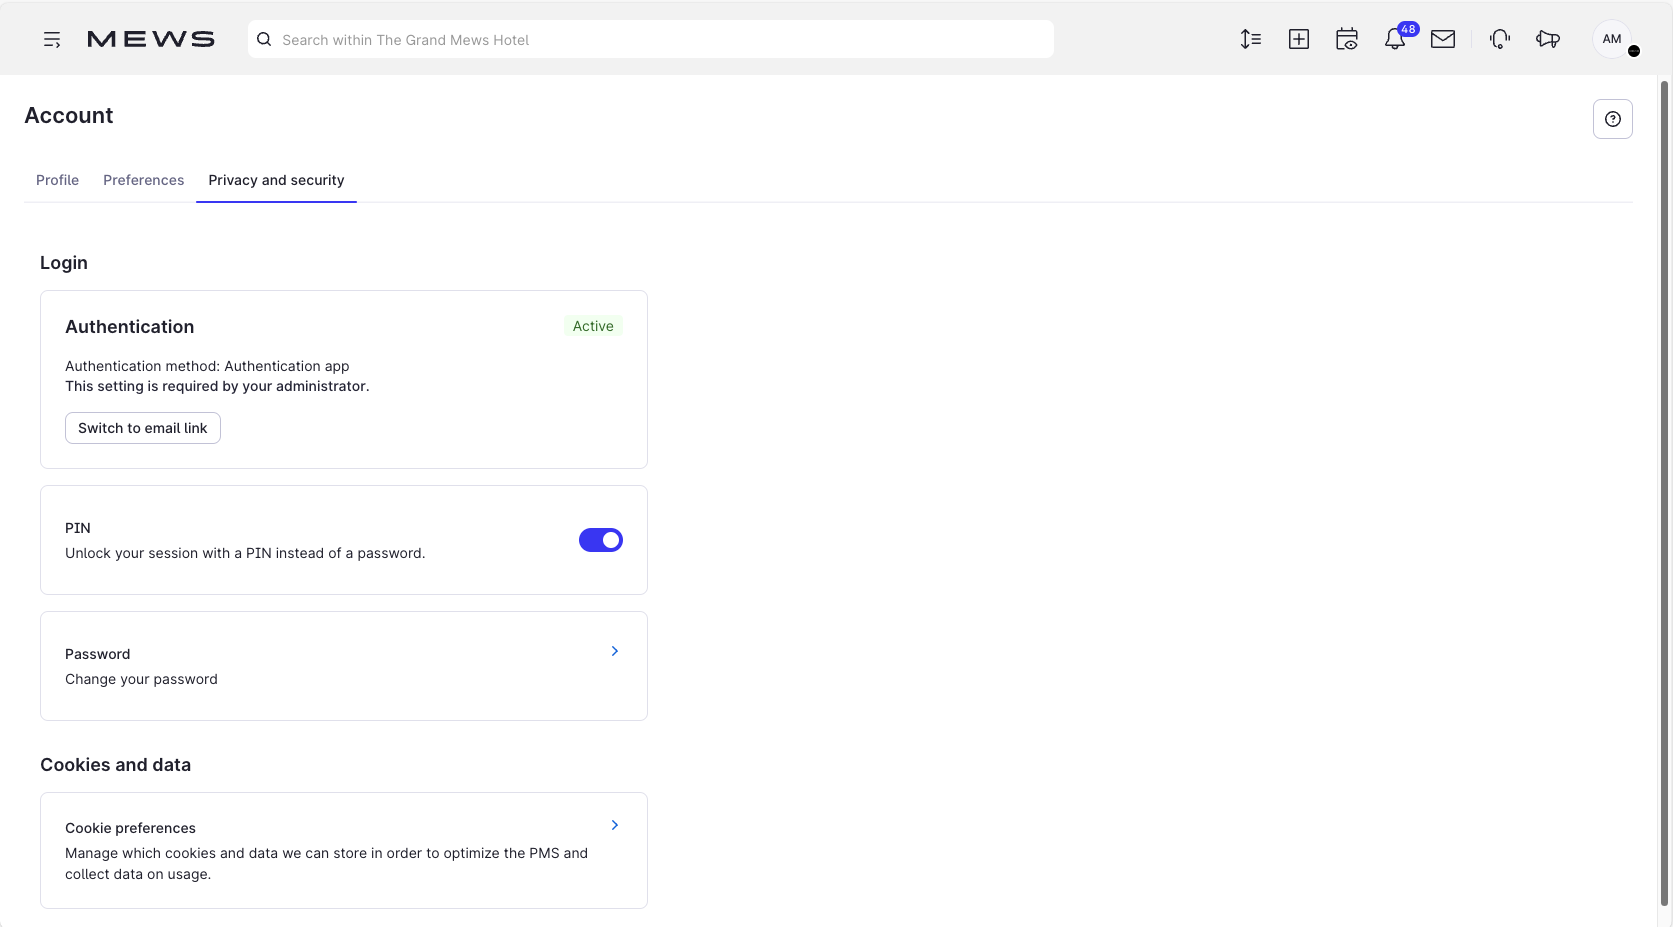Click 'Unlock your session with a PIN' text
Screen dimensions: 1673x927
point(245,553)
